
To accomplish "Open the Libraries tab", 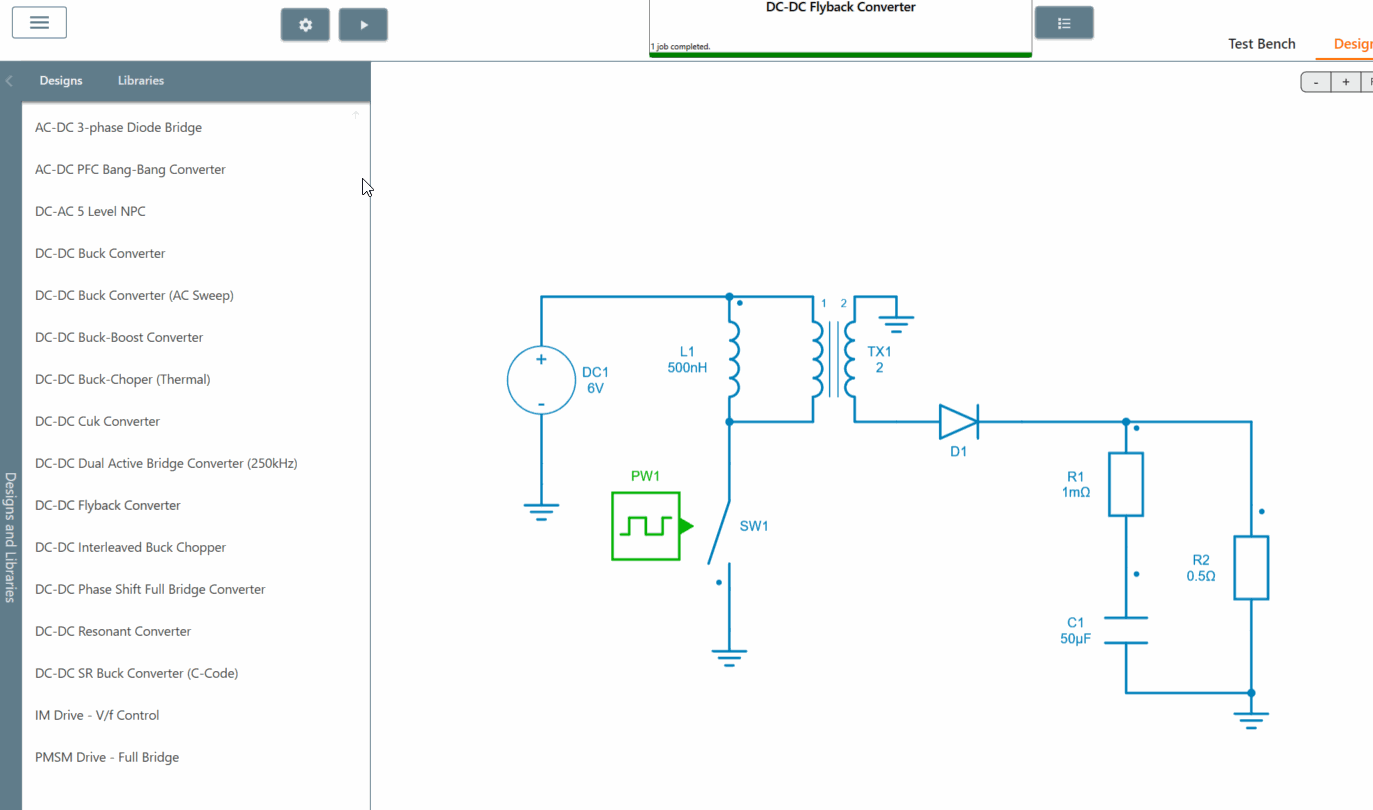I will tap(141, 81).
